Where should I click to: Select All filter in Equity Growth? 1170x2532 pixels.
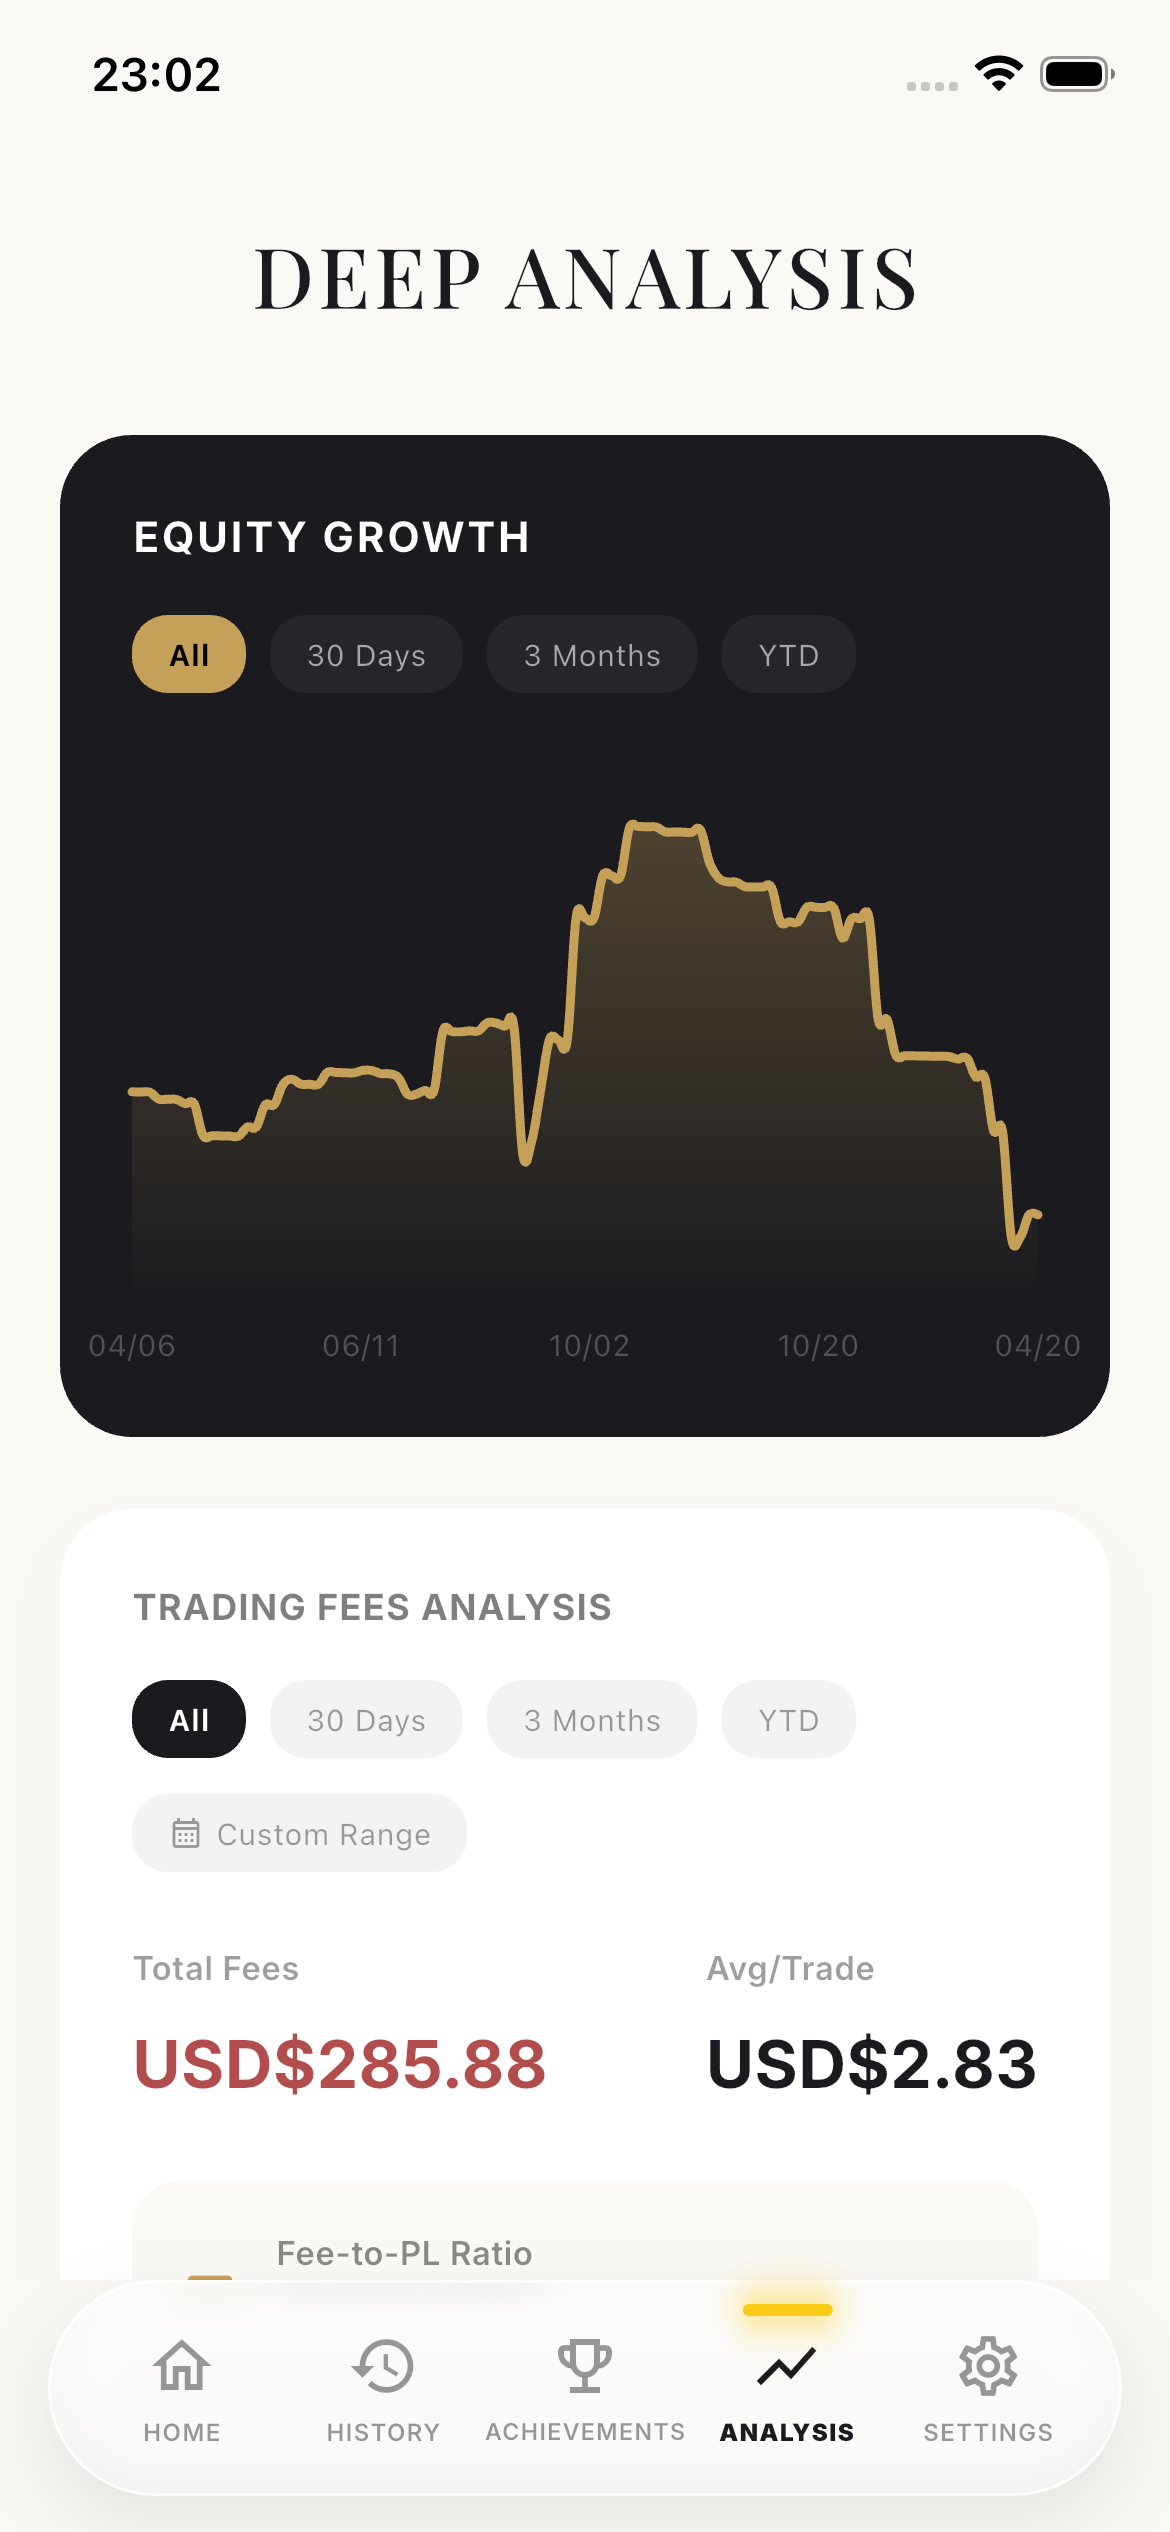tap(189, 655)
